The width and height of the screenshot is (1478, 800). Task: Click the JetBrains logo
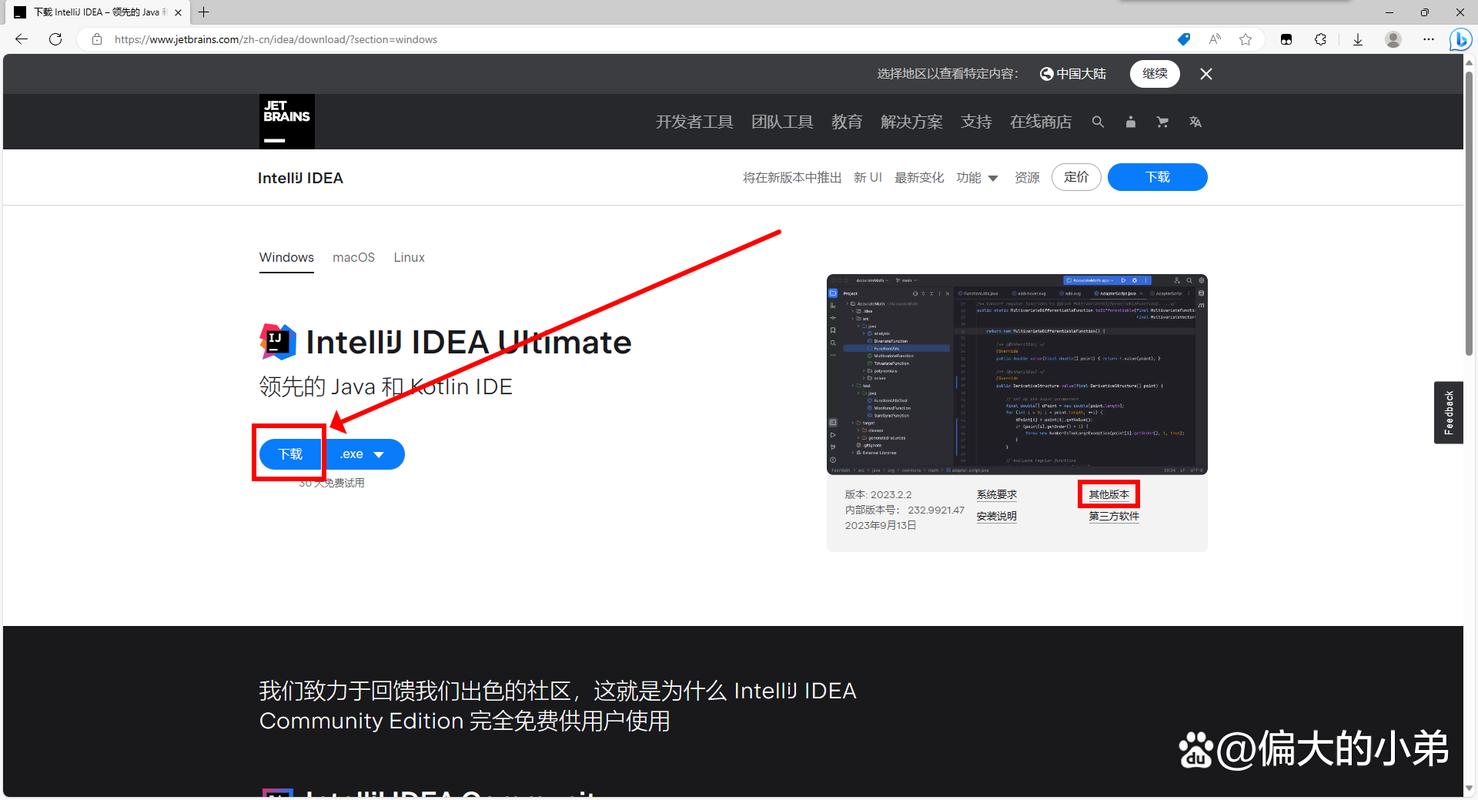285,120
